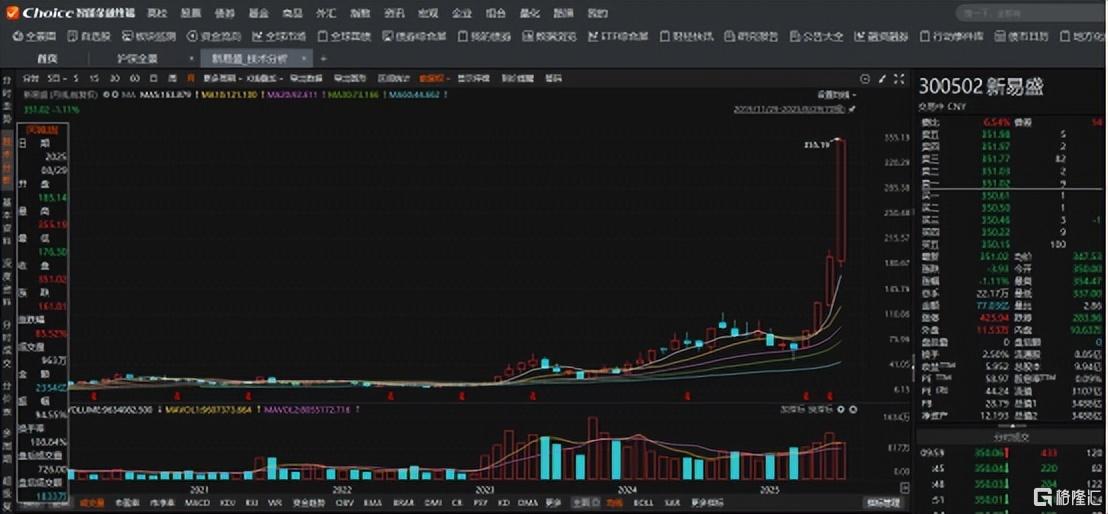The width and height of the screenshot is (1108, 514).
Task: Click the 2024 timeline label
Action: coord(626,488)
